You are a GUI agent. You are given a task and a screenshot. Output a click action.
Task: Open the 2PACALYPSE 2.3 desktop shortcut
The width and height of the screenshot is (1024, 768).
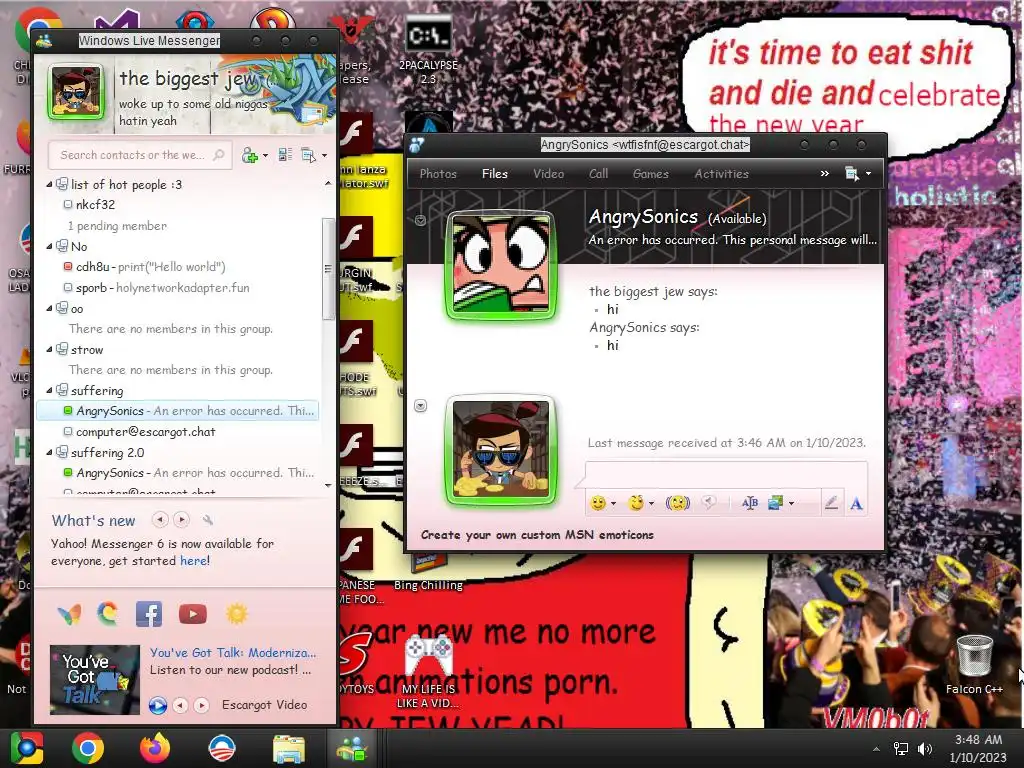point(428,51)
